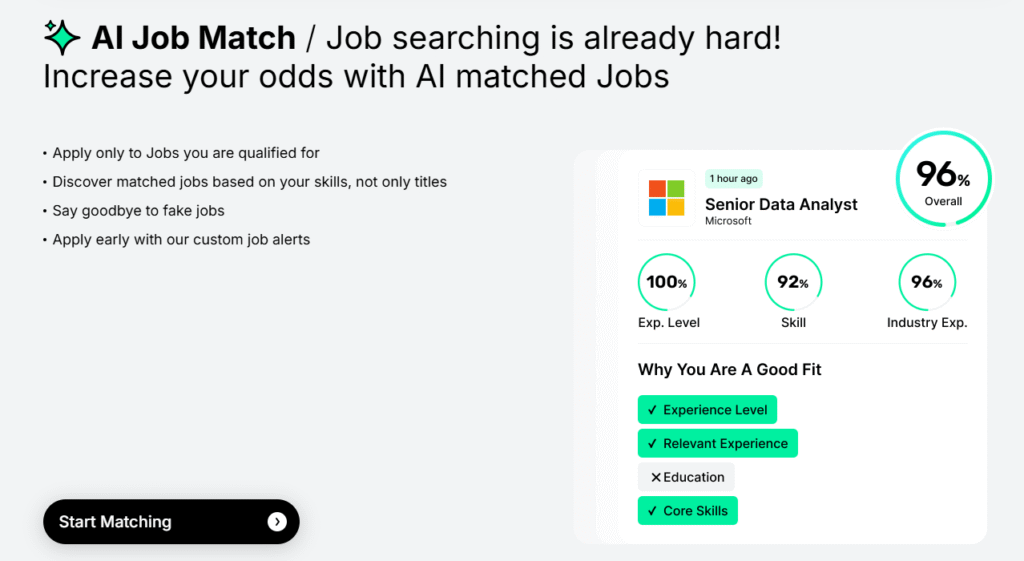This screenshot has width=1024, height=561.
Task: Click the Skill label under 92%
Action: pyautogui.click(x=793, y=323)
